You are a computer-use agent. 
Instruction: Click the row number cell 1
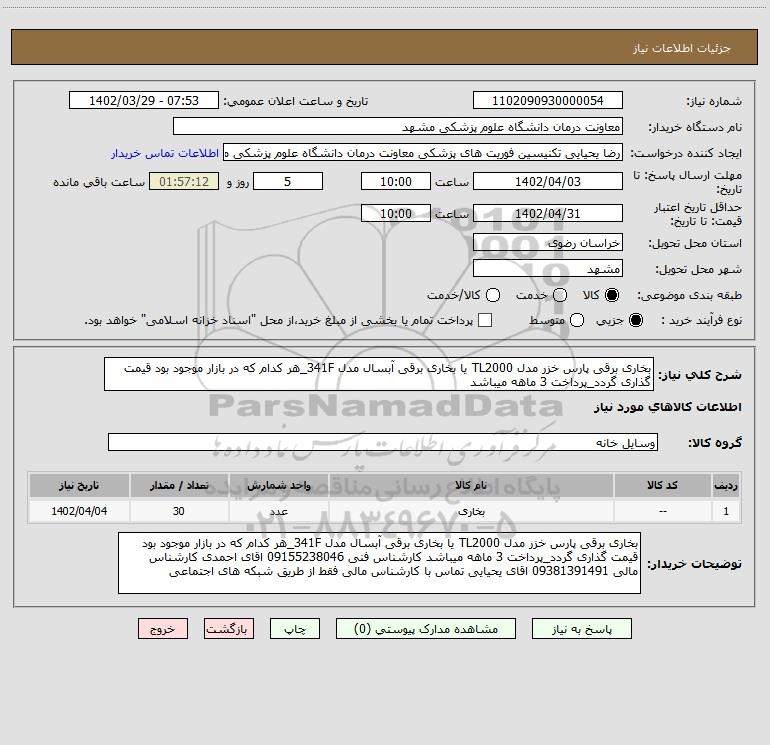(x=726, y=511)
